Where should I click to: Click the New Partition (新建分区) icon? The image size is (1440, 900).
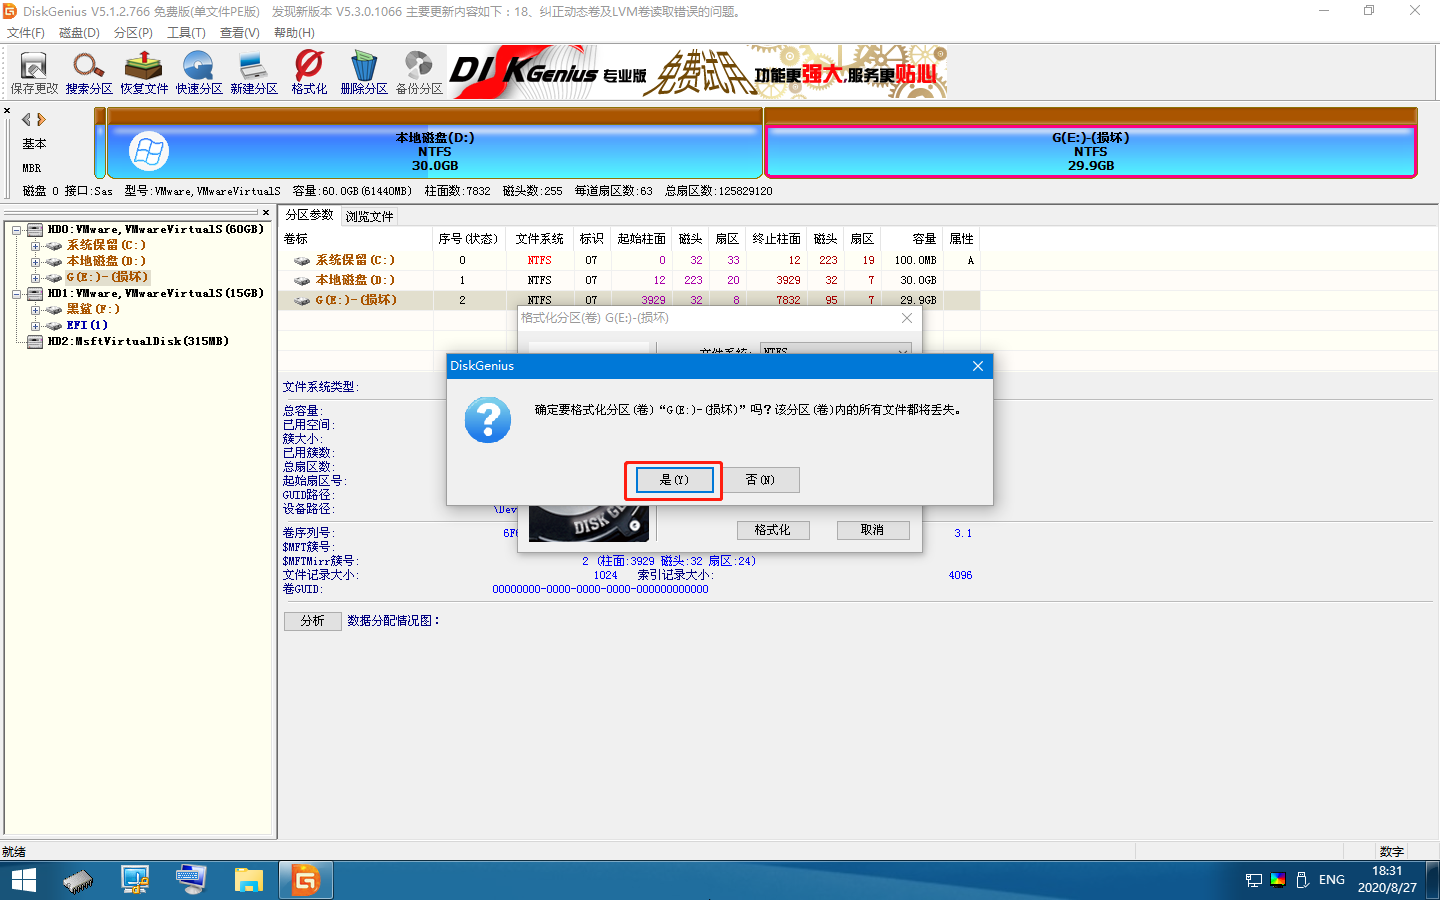(254, 73)
